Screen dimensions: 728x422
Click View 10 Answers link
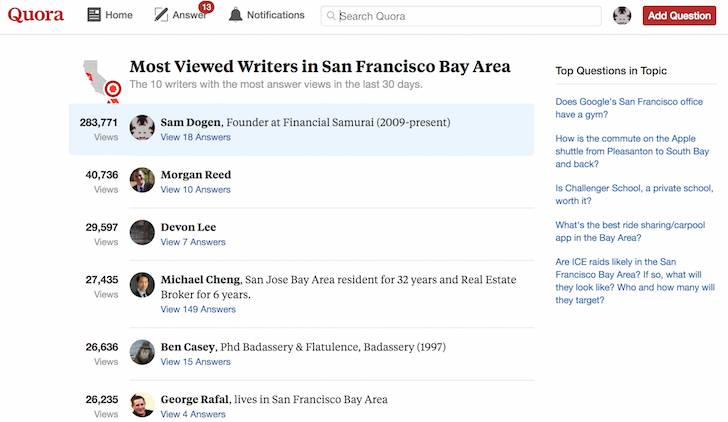(195, 190)
